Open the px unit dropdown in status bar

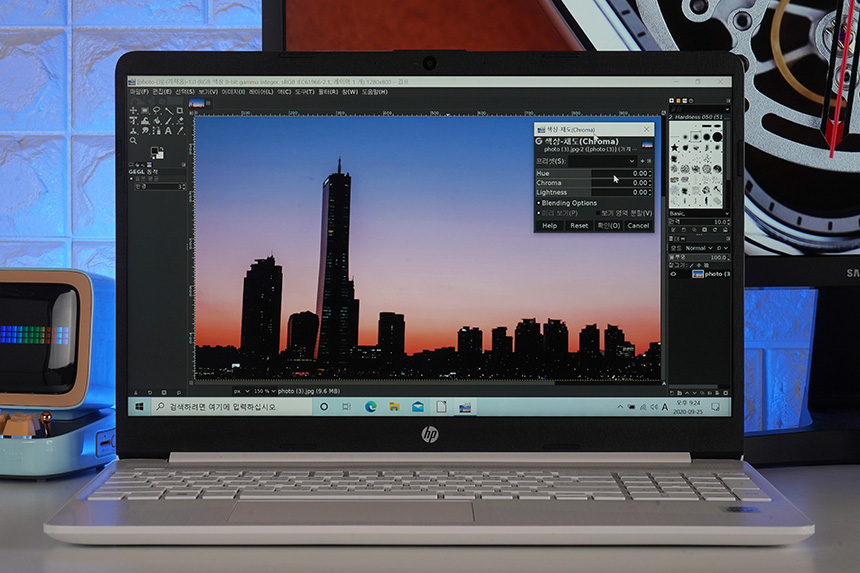pos(241,391)
